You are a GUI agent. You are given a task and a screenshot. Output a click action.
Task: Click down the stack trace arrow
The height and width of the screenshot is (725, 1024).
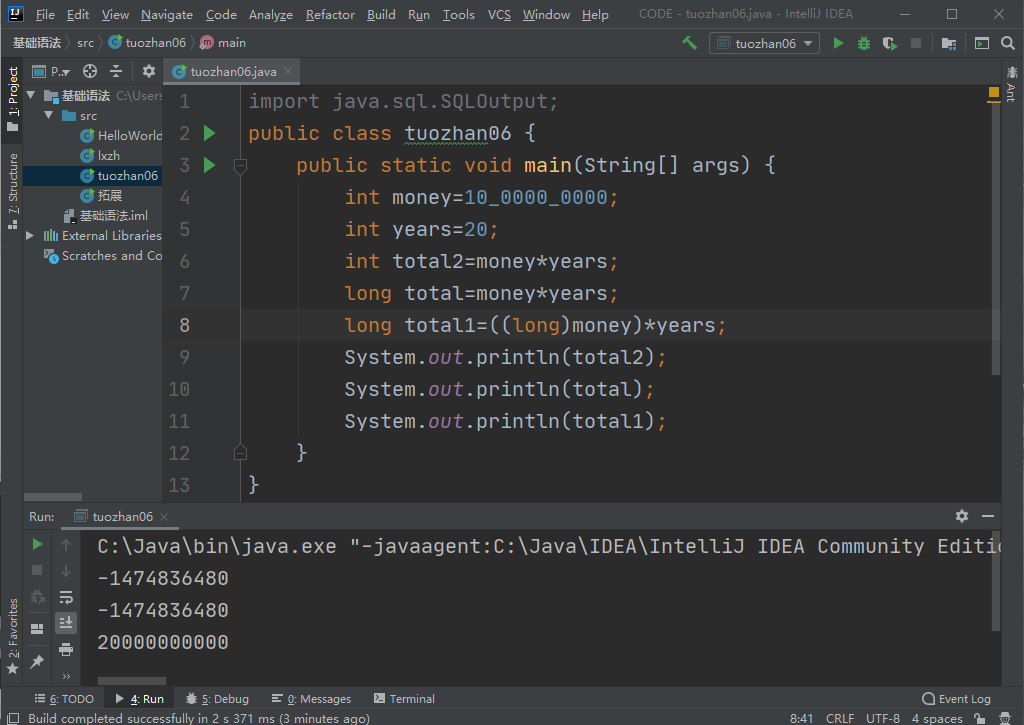coord(66,571)
